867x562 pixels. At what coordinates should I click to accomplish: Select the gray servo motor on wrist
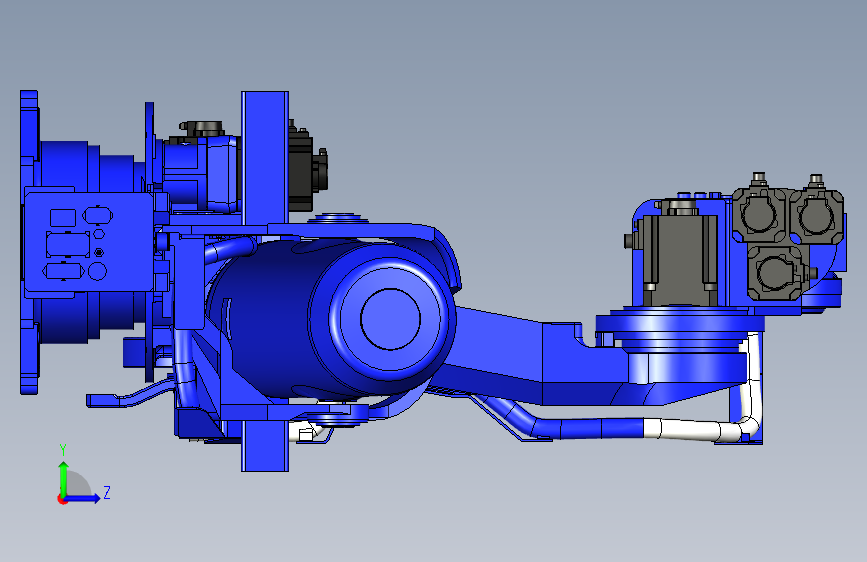pyautogui.click(x=680, y=260)
